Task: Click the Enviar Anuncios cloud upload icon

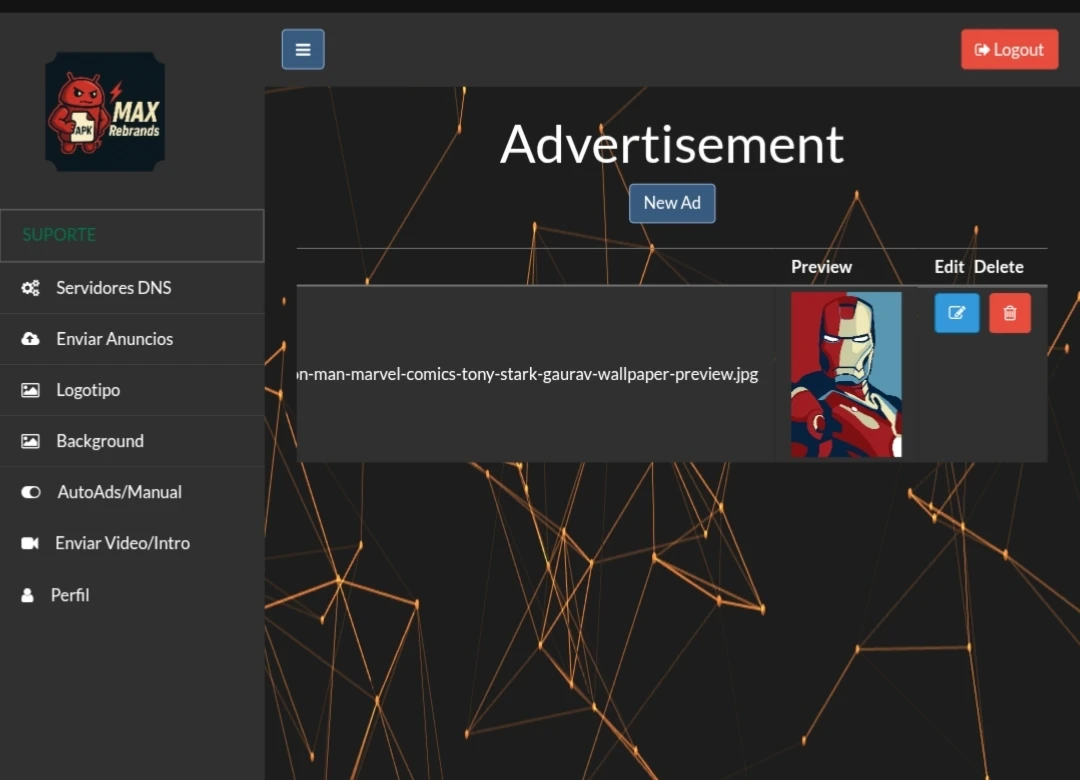Action: click(x=30, y=339)
